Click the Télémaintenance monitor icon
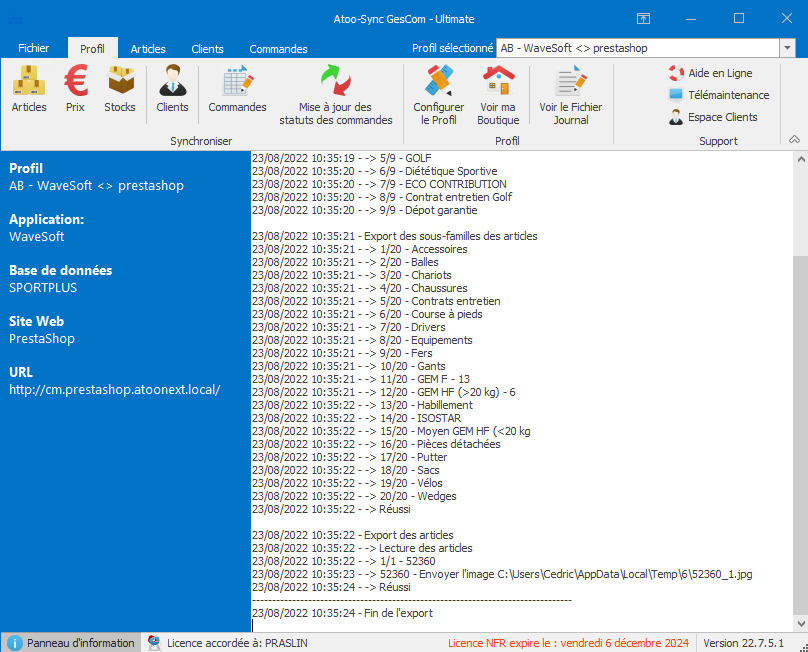The width and height of the screenshot is (808, 652). coord(676,95)
